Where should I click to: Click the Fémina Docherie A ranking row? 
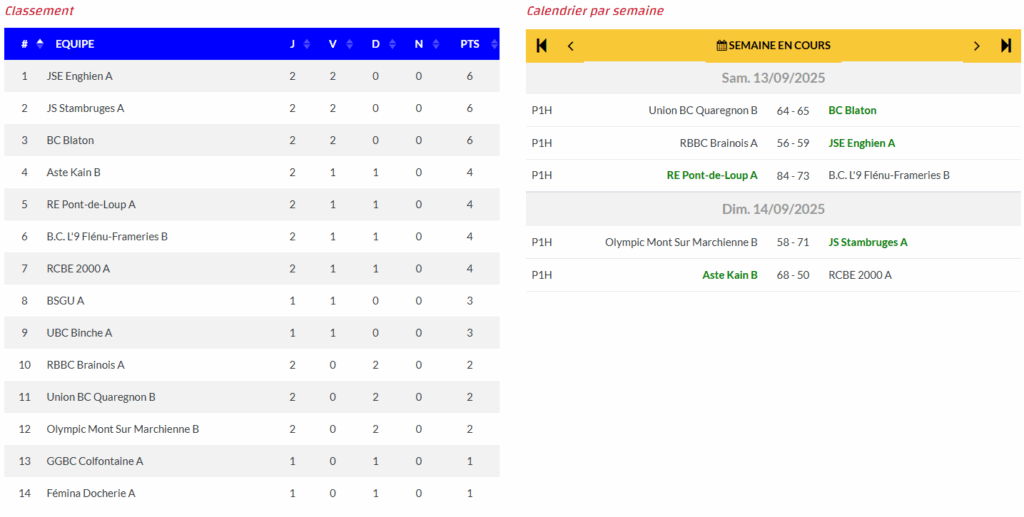pos(252,494)
